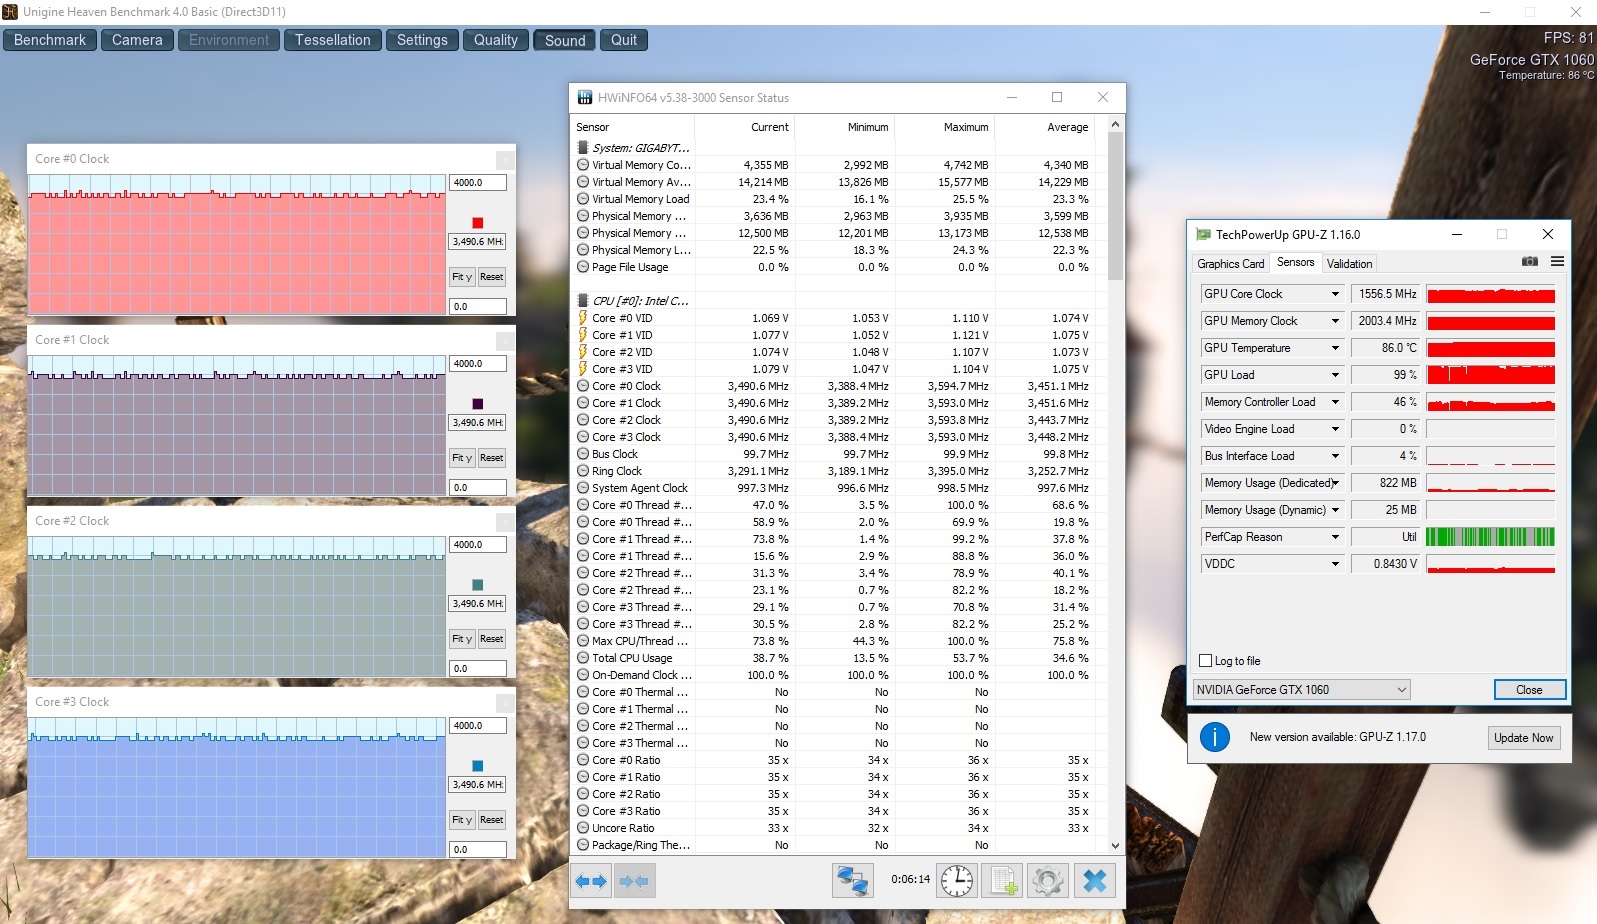Click the sensor icon beside Bus Clock
This screenshot has height=924, width=1597.
tap(583, 454)
